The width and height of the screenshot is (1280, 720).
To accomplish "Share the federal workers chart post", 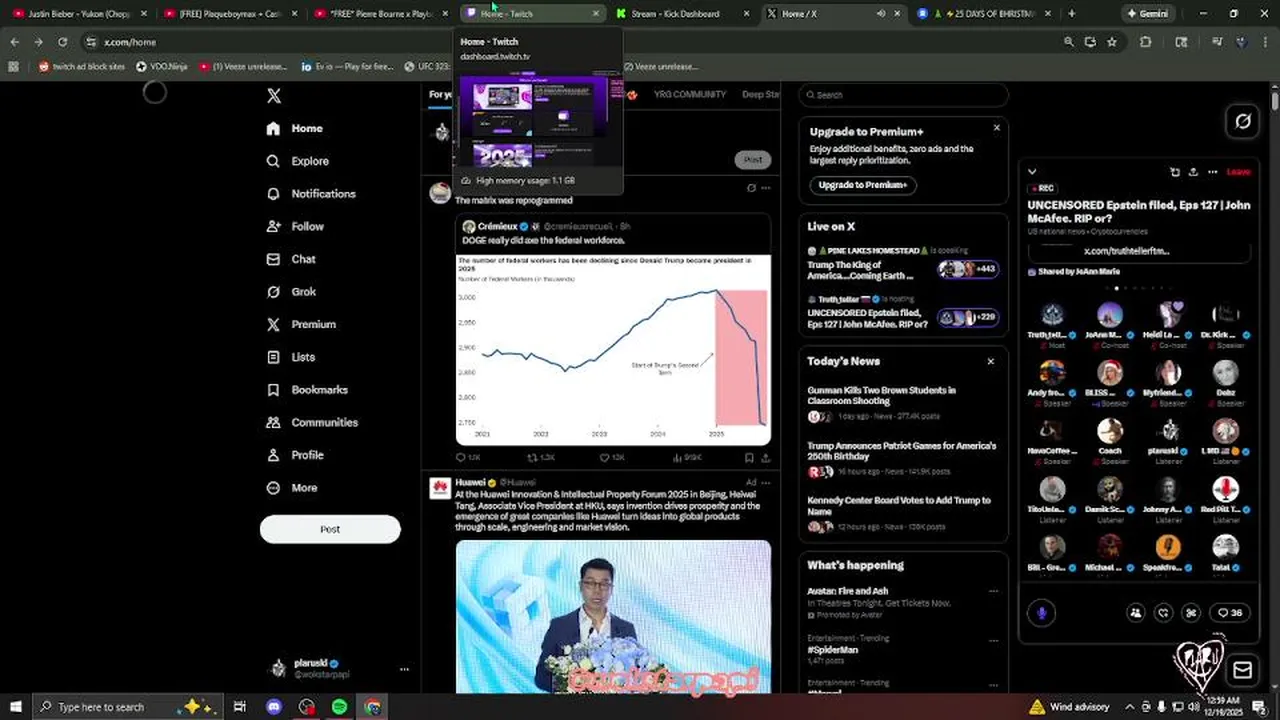I will tap(766, 458).
